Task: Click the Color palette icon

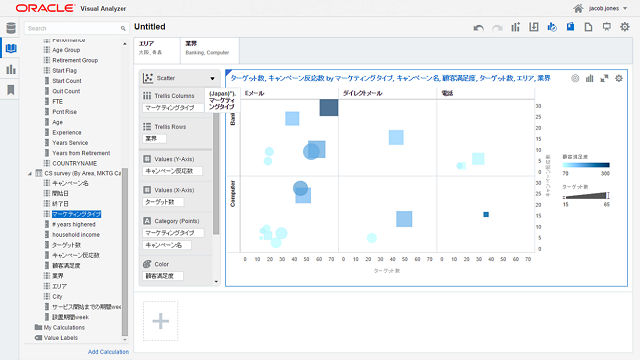Action: click(147, 264)
